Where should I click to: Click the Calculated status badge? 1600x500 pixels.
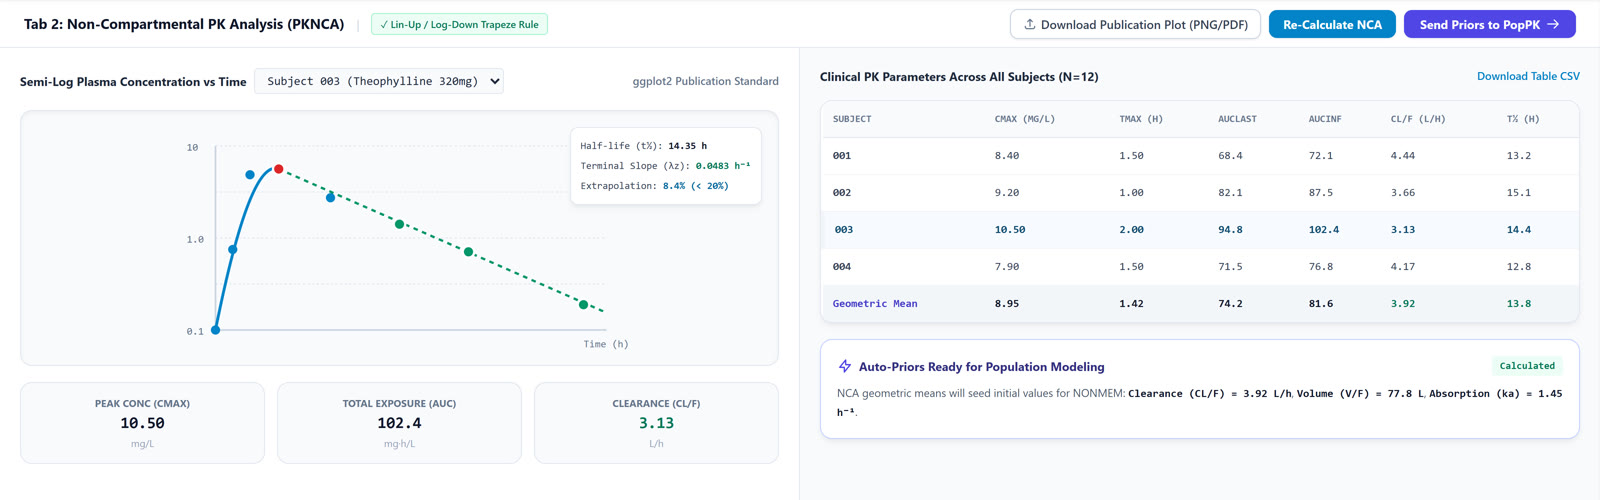(x=1527, y=366)
